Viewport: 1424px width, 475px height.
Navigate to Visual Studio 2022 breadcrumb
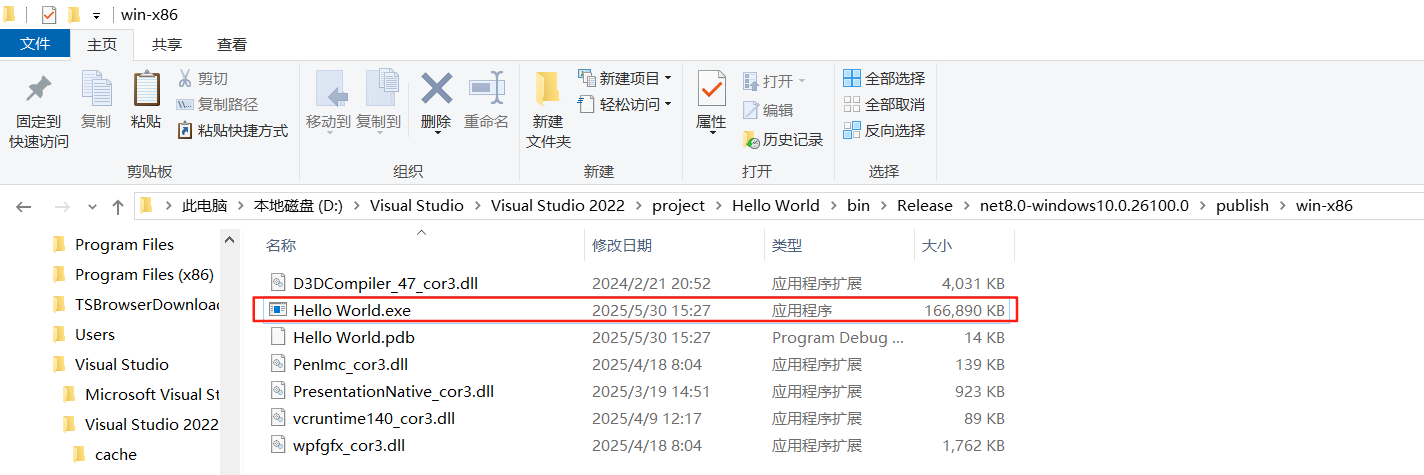coord(557,206)
